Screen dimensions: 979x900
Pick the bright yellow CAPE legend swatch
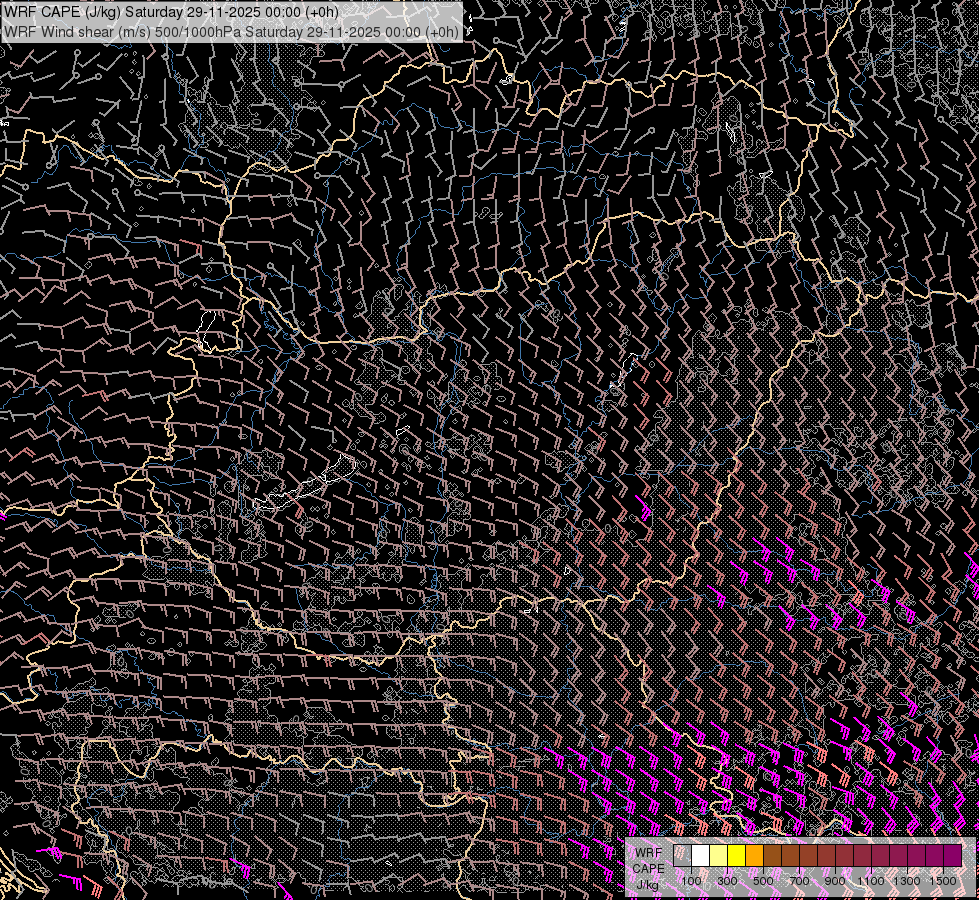736,855
